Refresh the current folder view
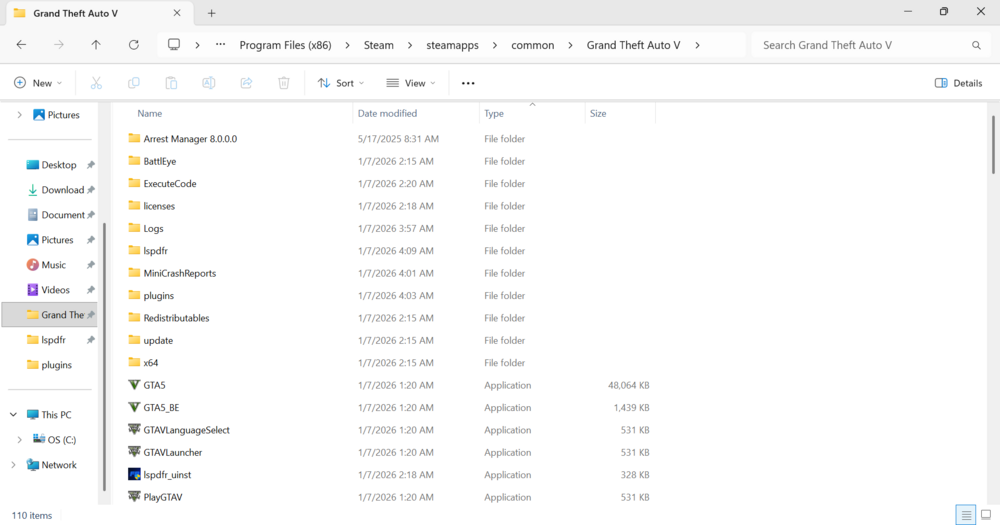This screenshot has width=1000, height=525. pos(133,45)
